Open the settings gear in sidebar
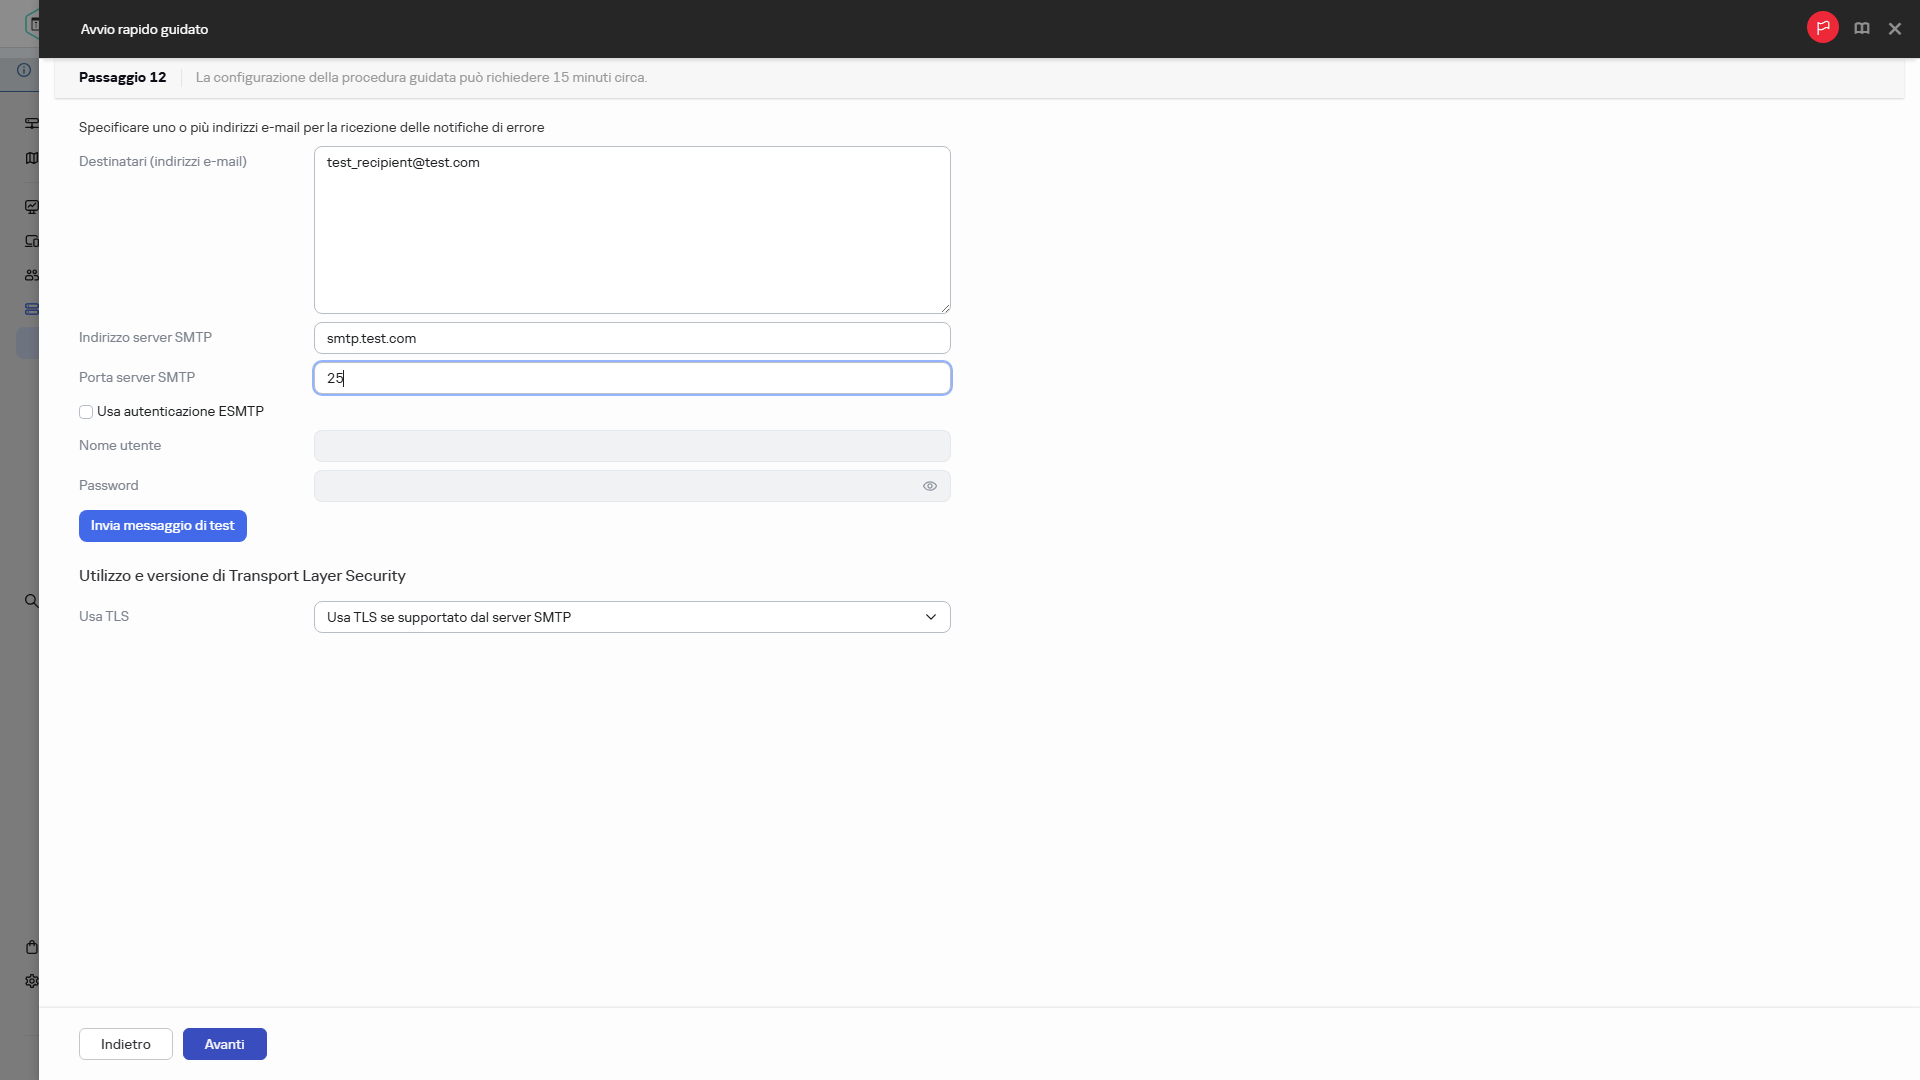Viewport: 1920px width, 1080px height. click(31, 981)
